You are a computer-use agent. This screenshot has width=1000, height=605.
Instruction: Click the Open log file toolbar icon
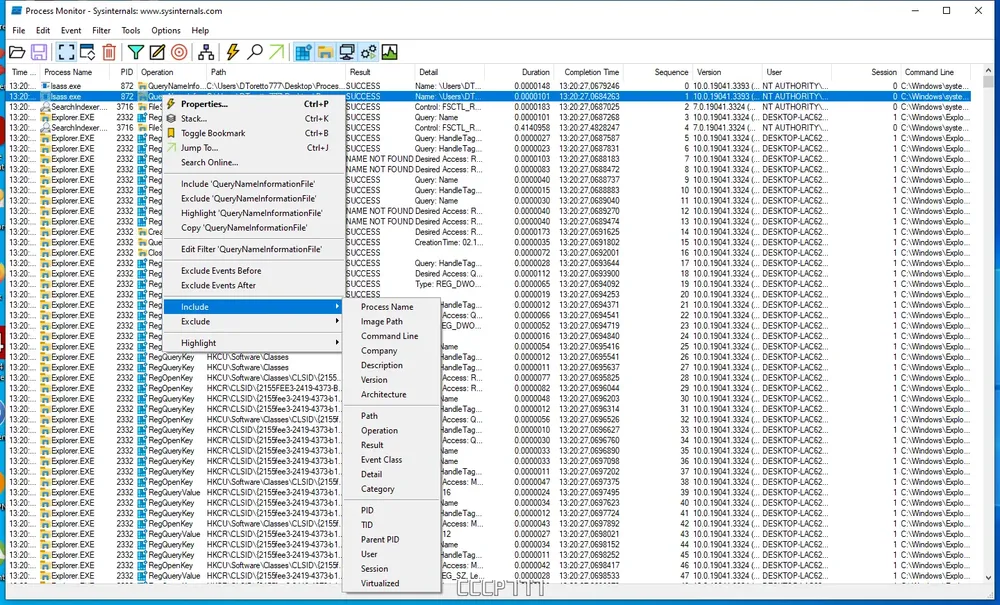pyautogui.click(x=17, y=52)
